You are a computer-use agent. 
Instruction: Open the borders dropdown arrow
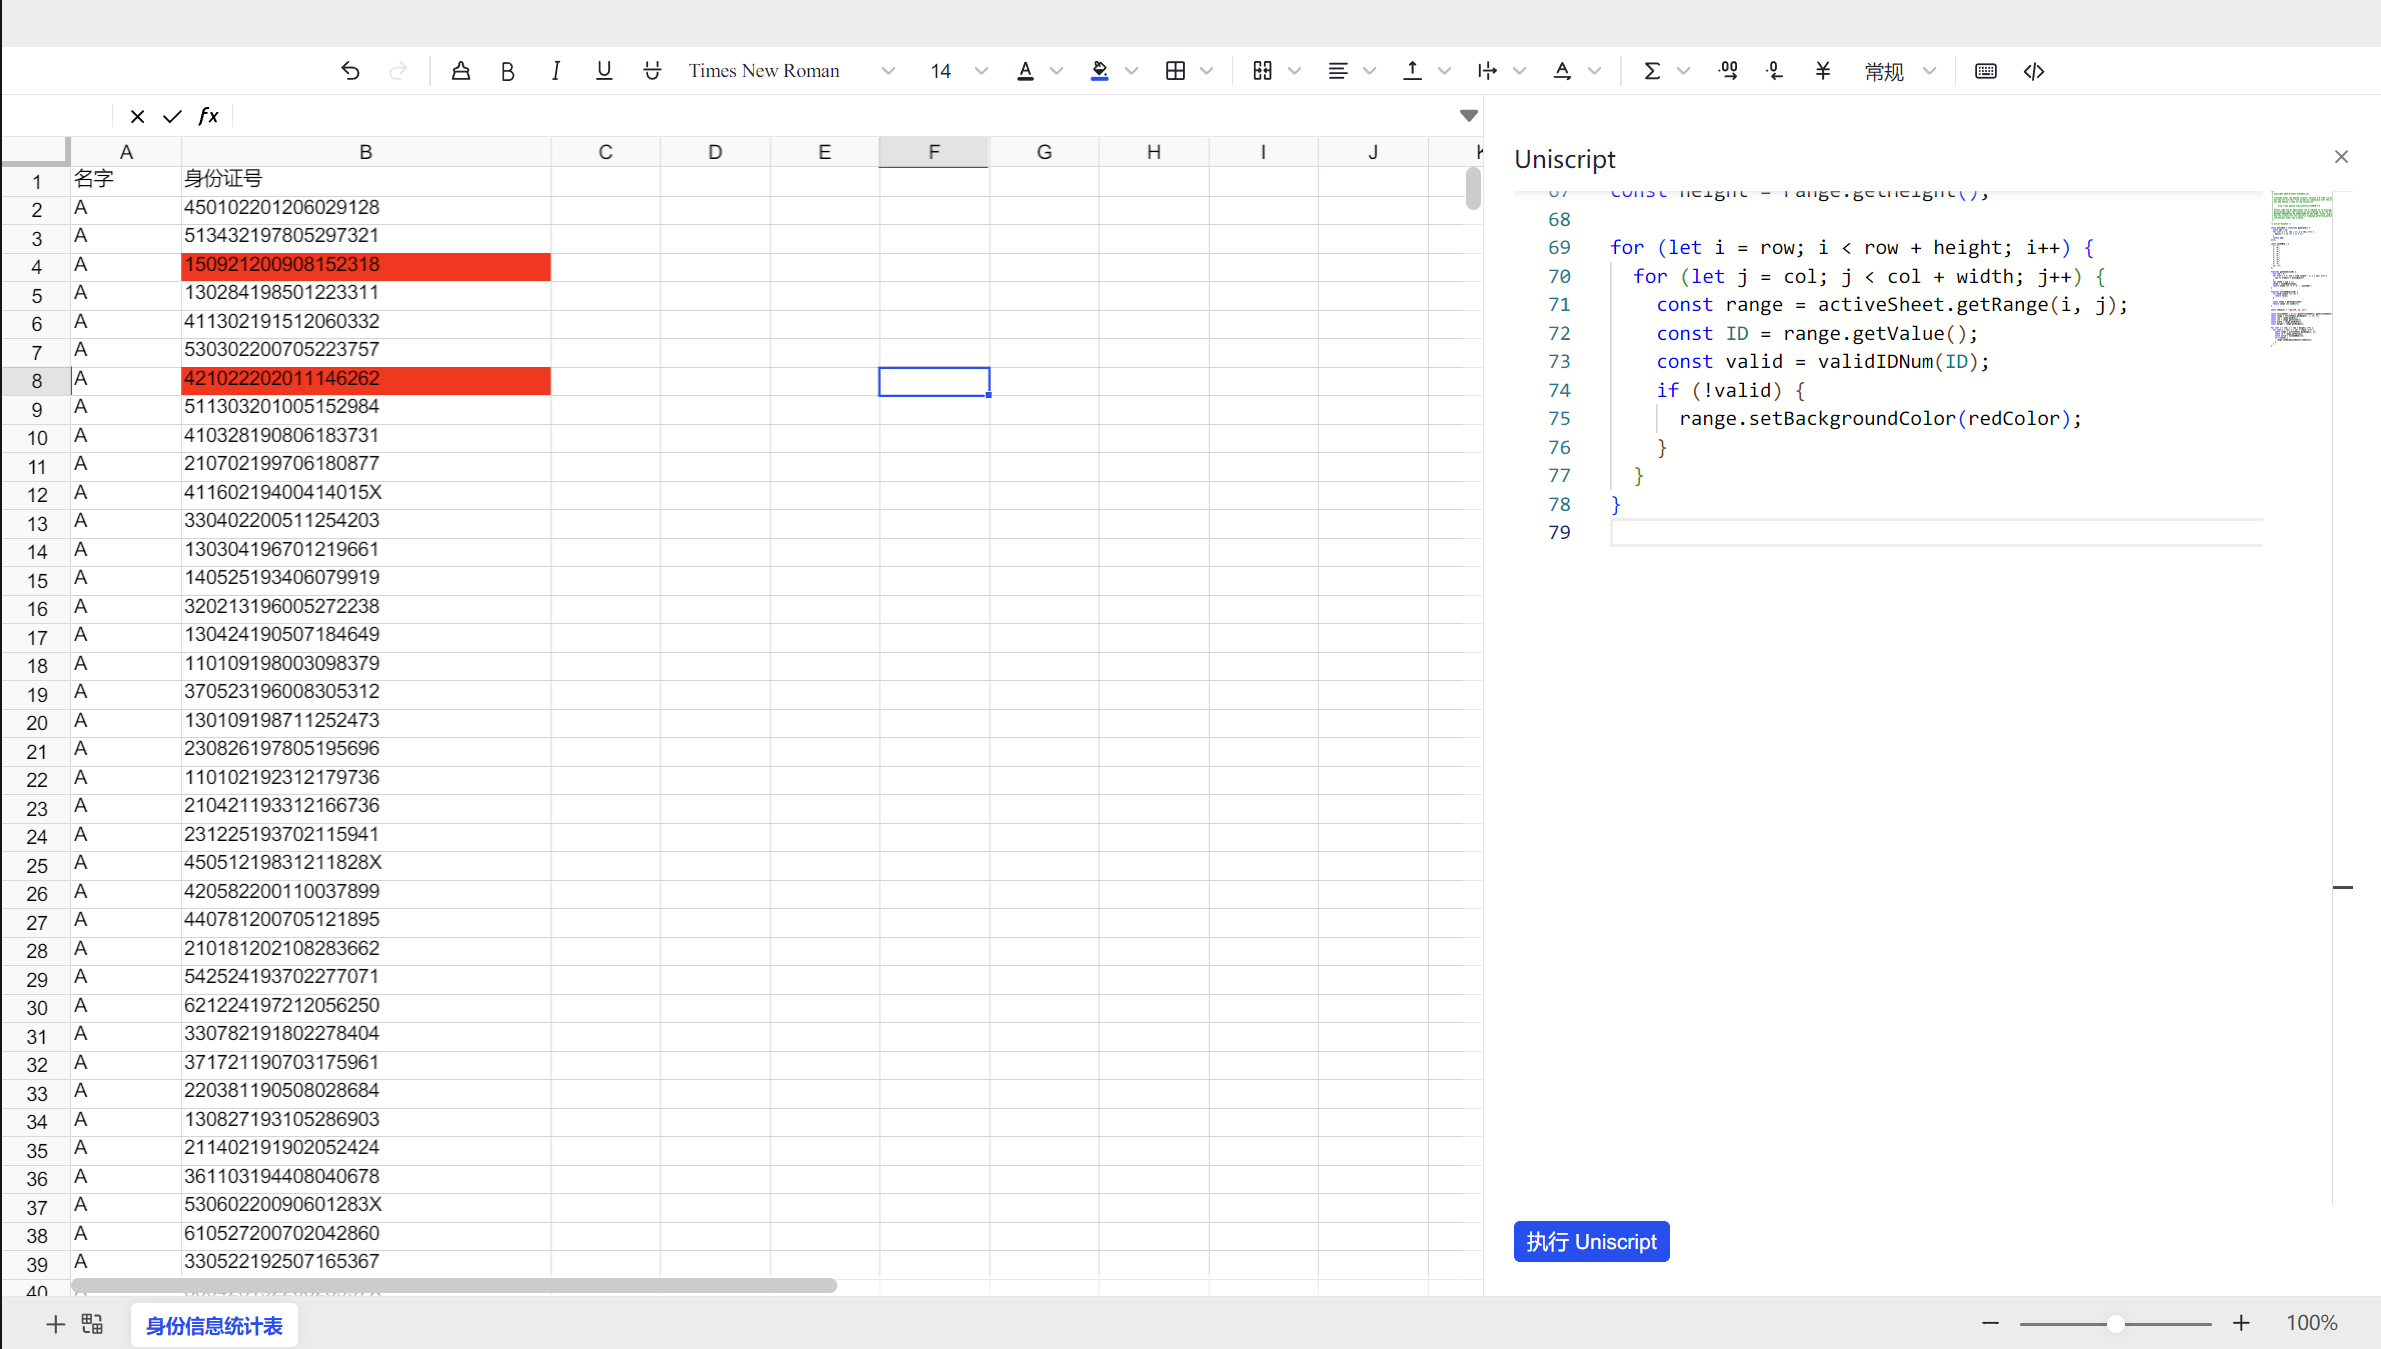coord(1207,71)
